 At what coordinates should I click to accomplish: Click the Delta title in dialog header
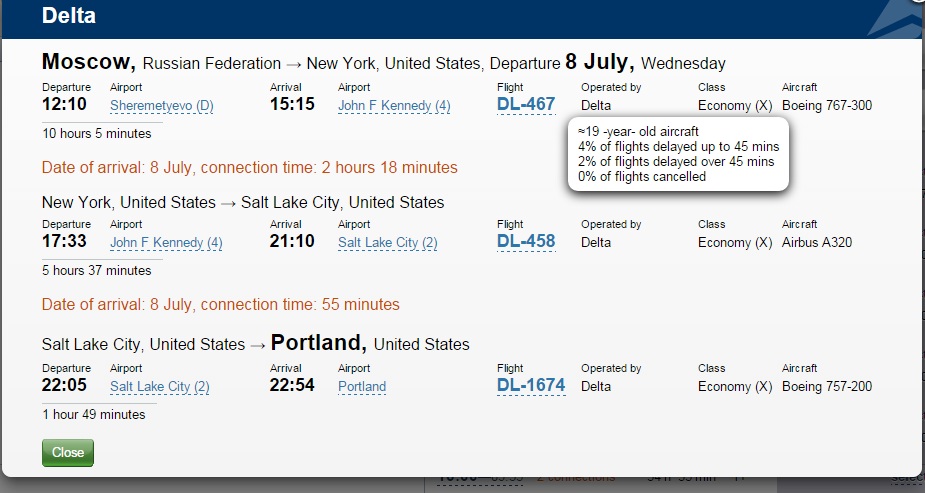click(x=68, y=17)
